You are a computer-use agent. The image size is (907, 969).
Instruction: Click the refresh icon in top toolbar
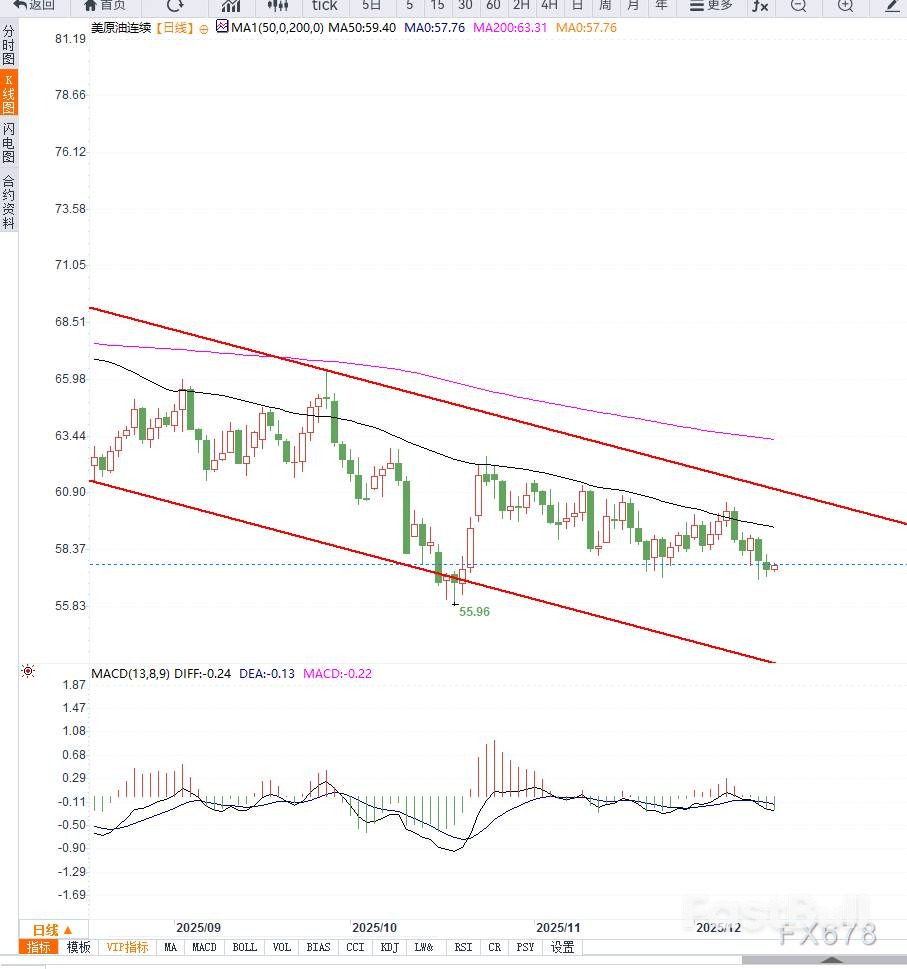click(175, 6)
